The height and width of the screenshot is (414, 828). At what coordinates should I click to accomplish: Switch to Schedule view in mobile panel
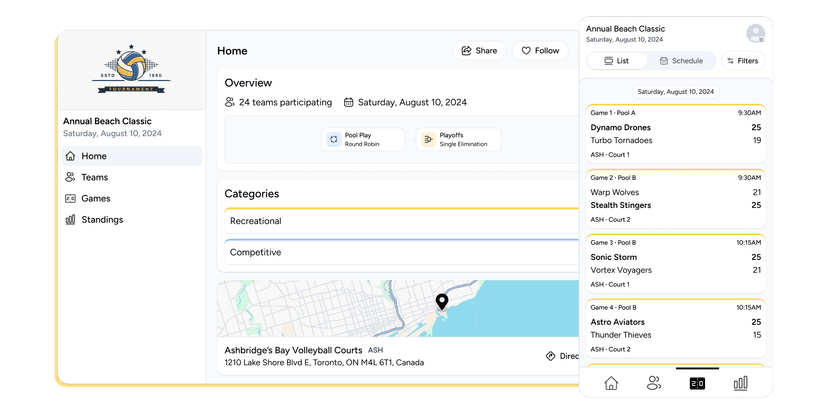681,61
